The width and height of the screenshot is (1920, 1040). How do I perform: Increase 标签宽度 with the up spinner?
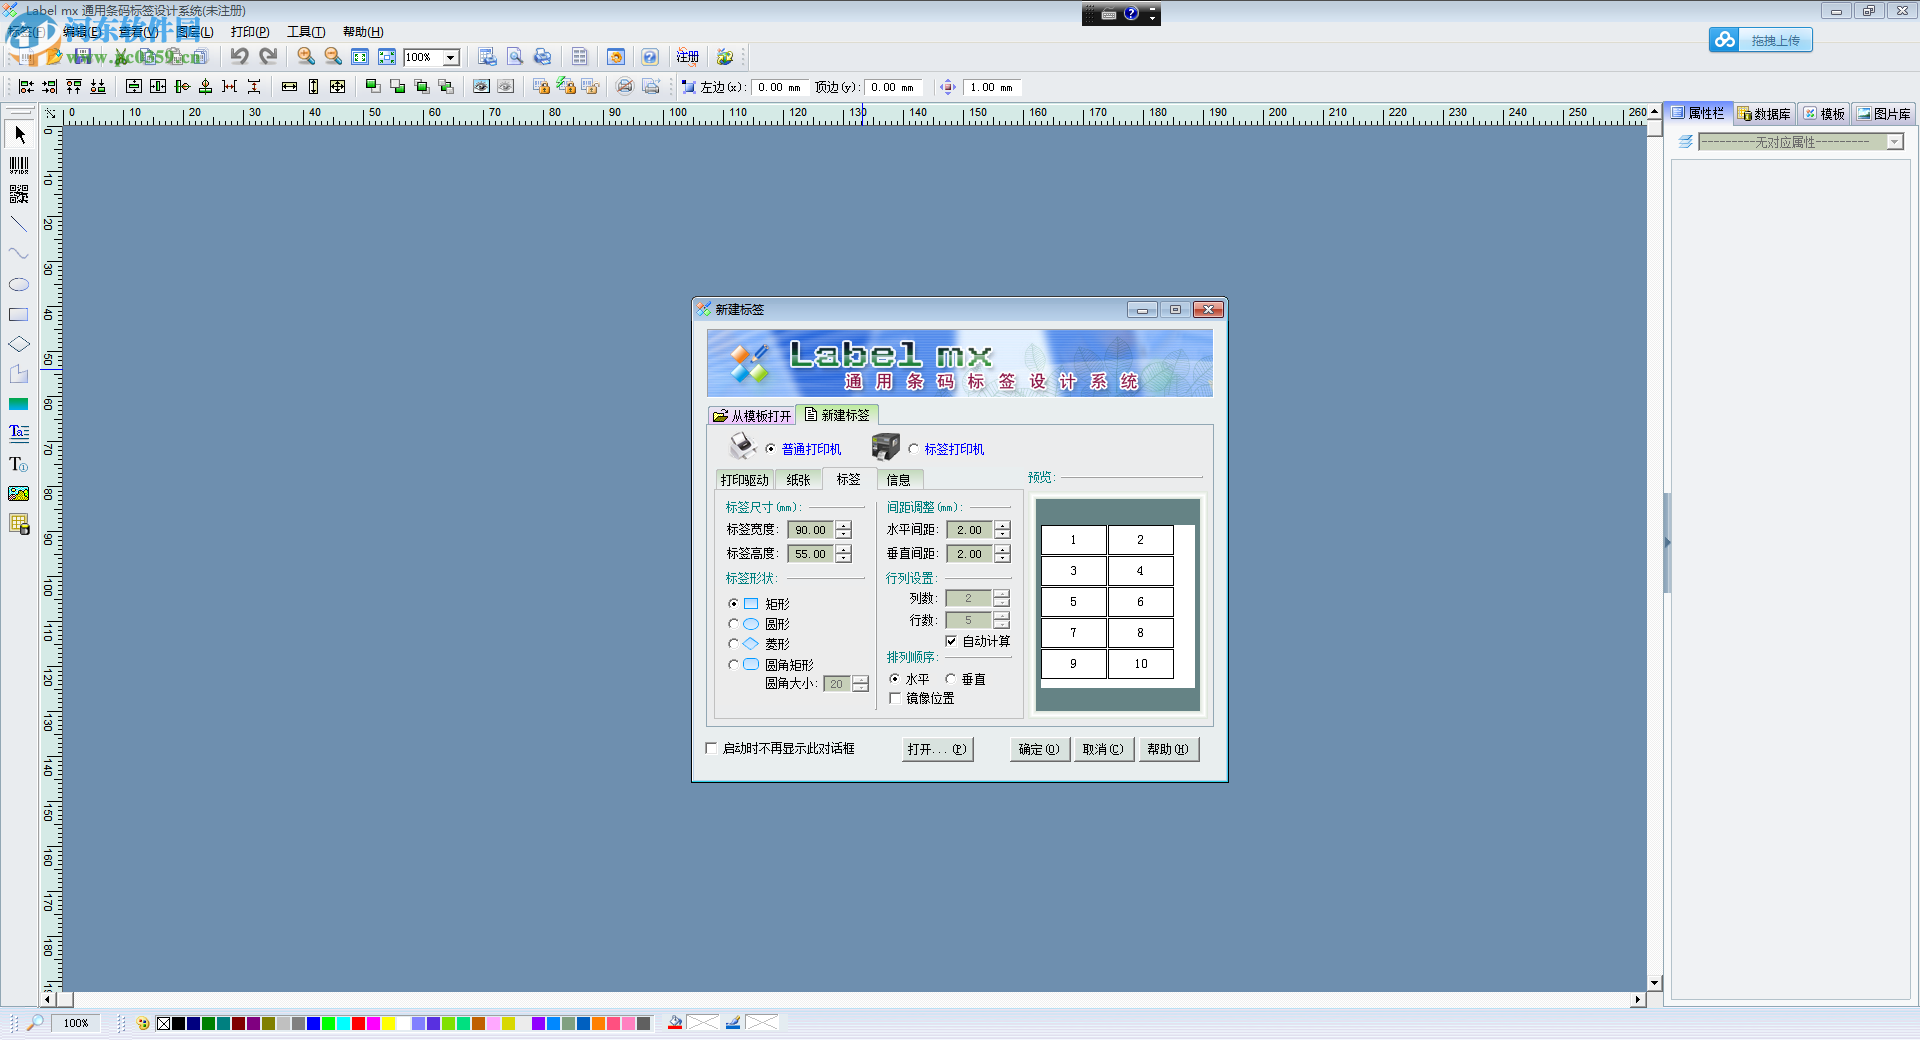[844, 525]
